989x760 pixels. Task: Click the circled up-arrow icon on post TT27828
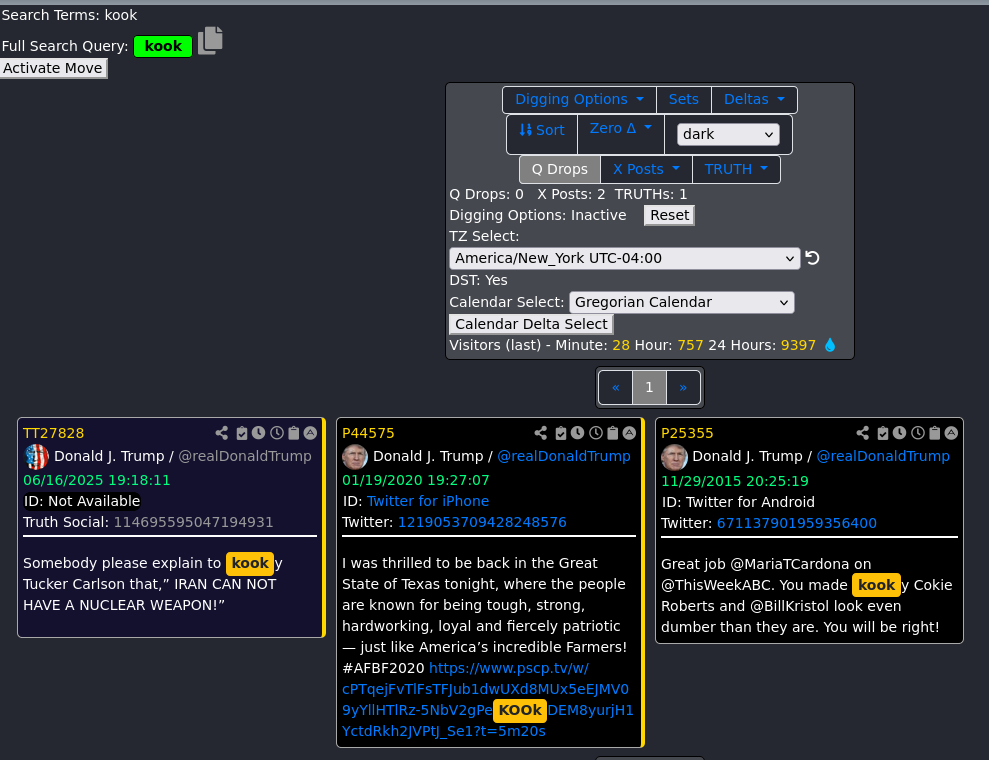pos(310,433)
